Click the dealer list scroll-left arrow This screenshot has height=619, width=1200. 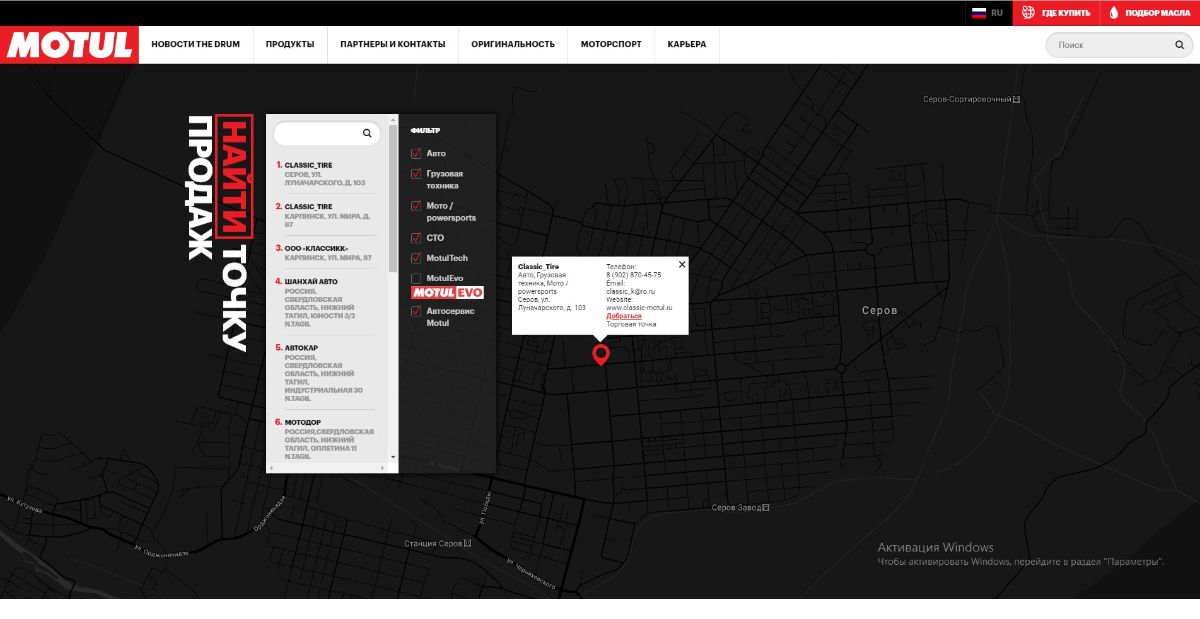point(270,467)
